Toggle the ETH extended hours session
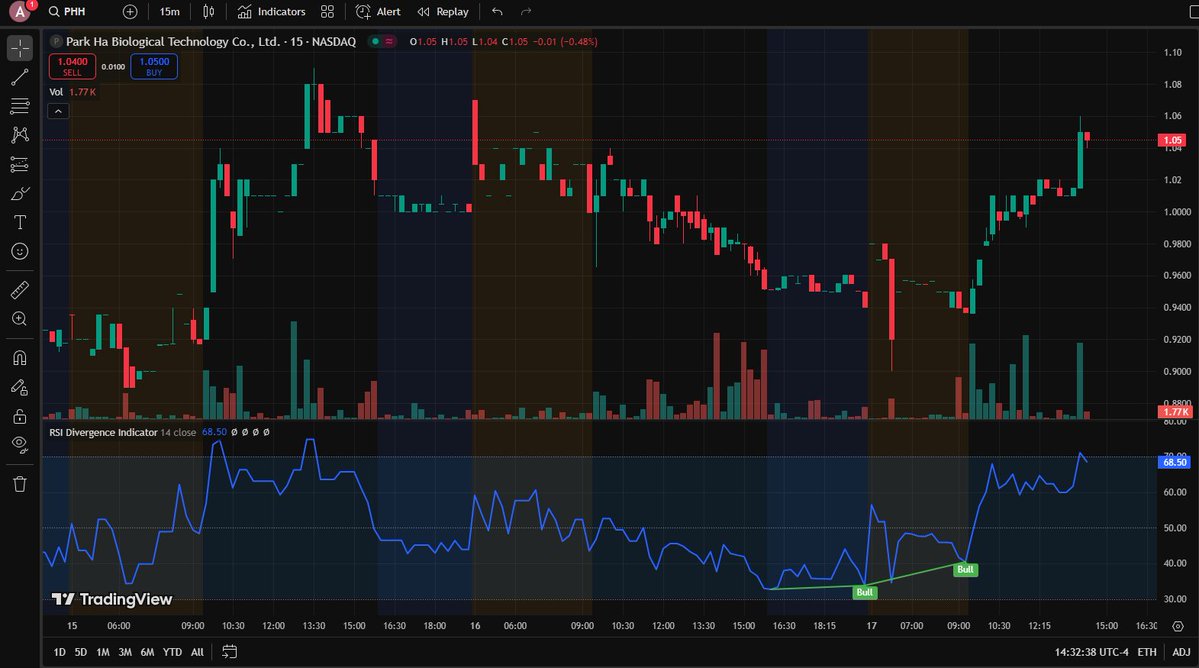Viewport: 1199px width, 668px height. pos(1146,652)
